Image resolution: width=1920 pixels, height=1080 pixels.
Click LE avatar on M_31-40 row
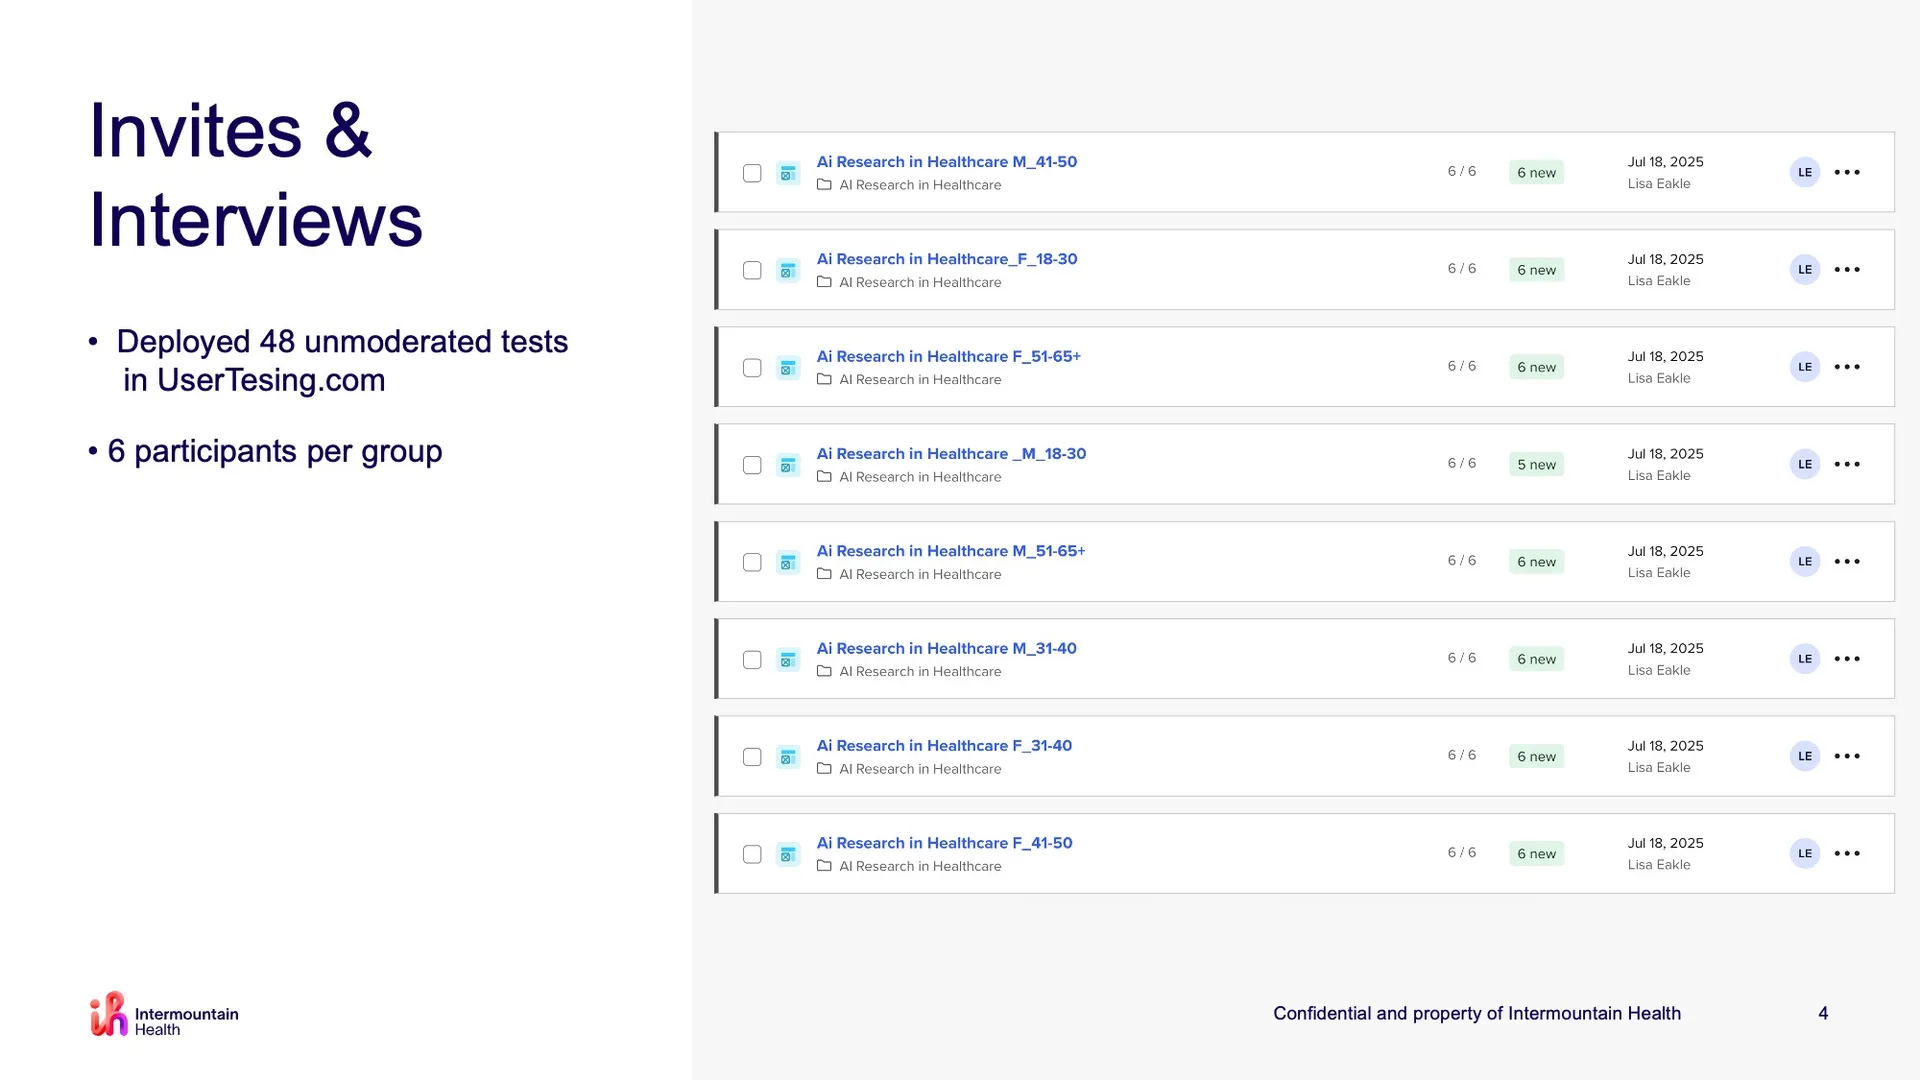pos(1804,659)
